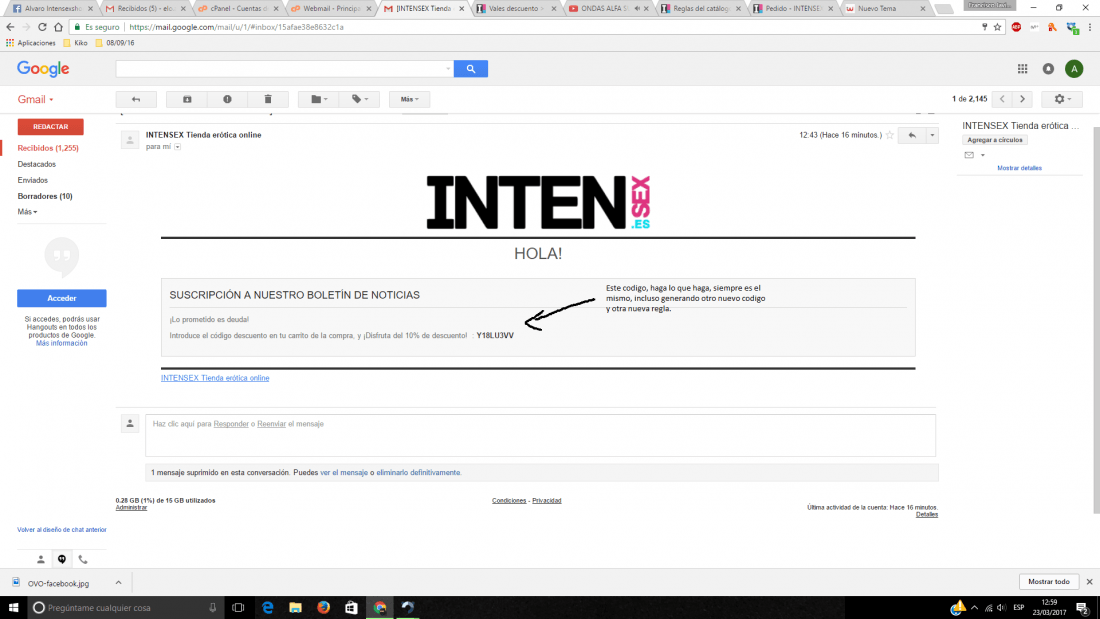
Task: Open Microsoft Edge from the taskbar
Action: coord(267,608)
